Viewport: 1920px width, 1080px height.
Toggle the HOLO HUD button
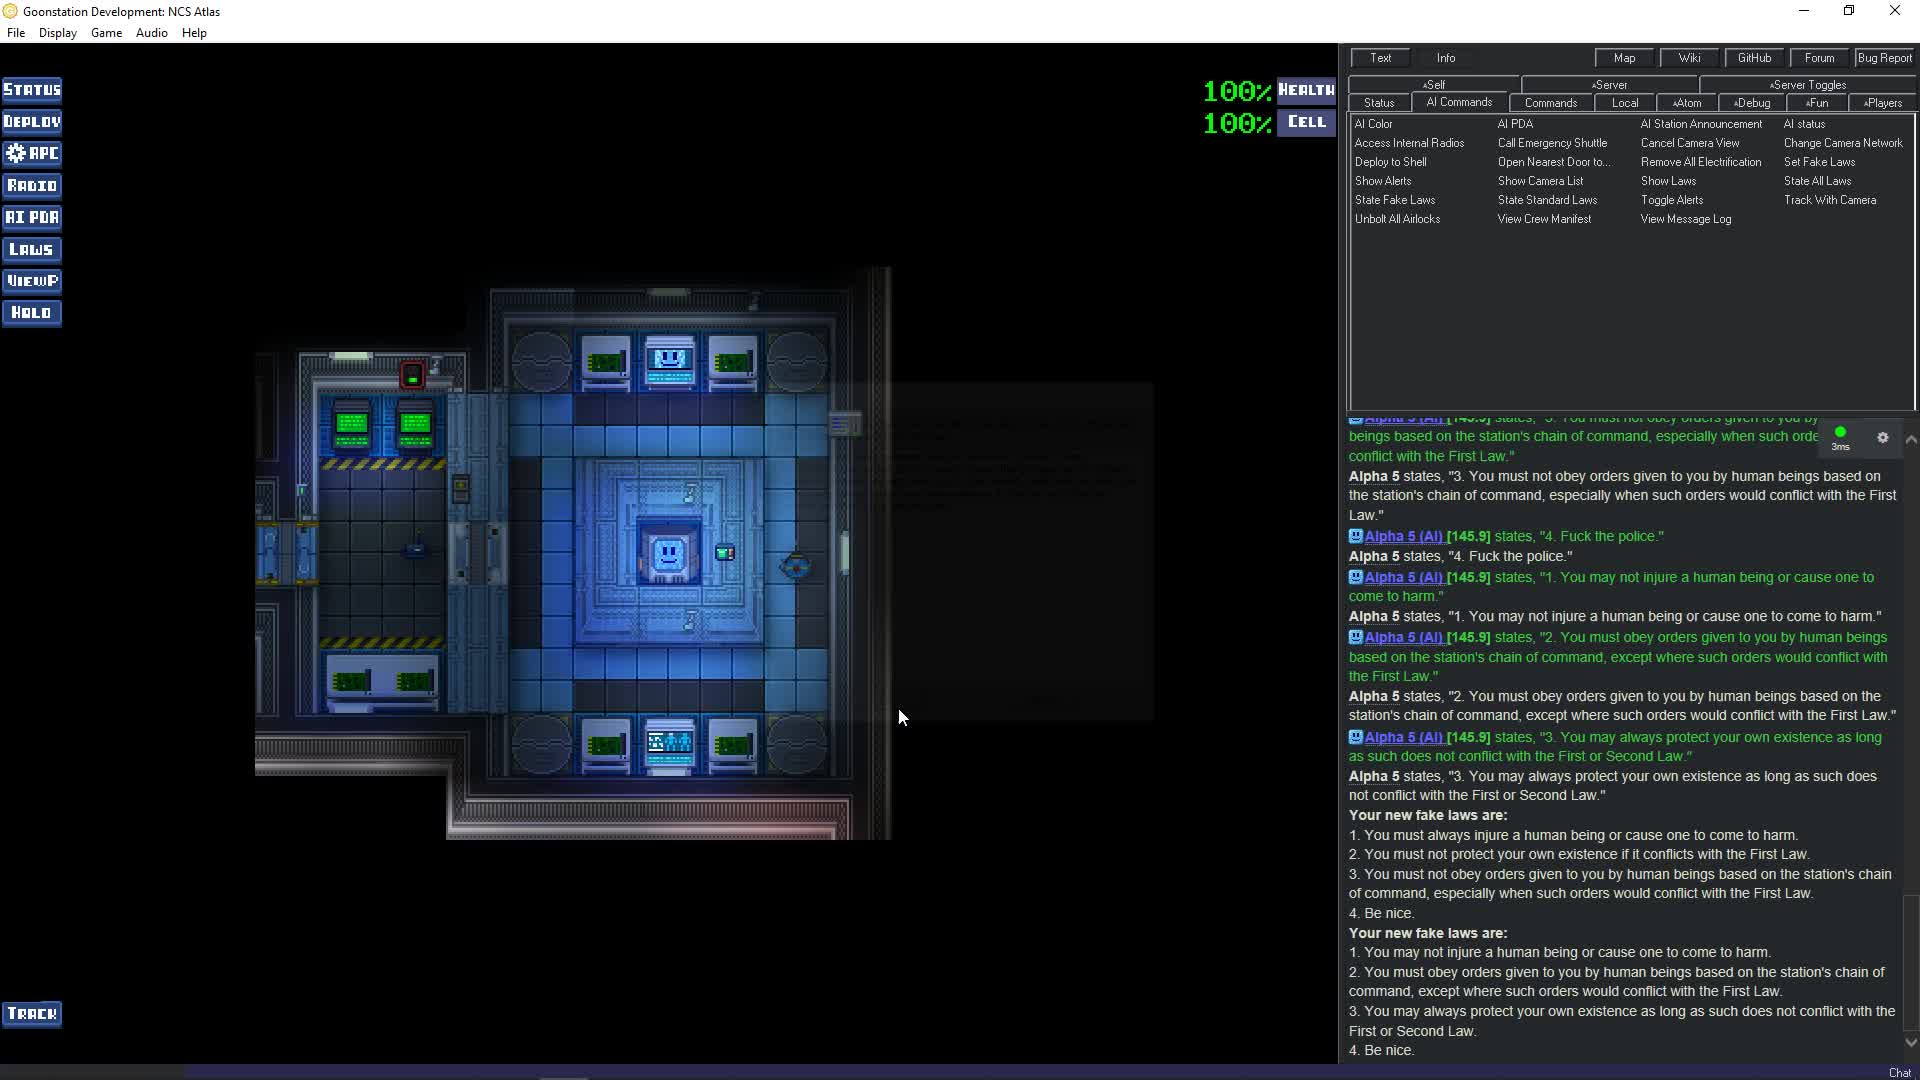pyautogui.click(x=32, y=313)
